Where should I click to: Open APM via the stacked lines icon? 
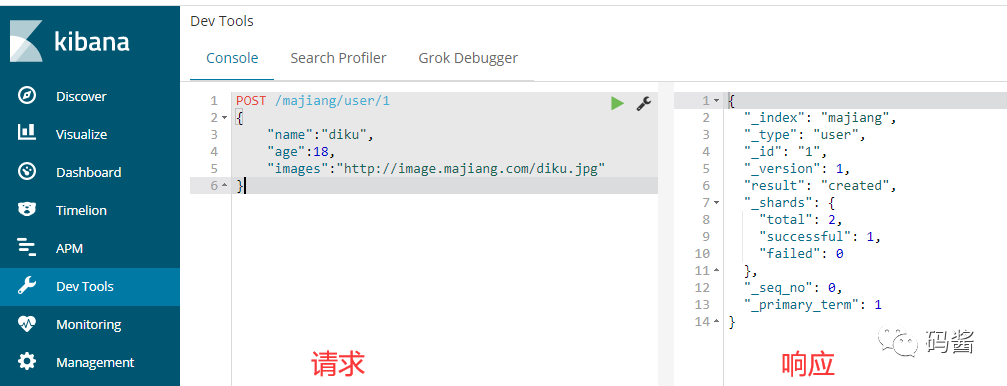(x=27, y=247)
